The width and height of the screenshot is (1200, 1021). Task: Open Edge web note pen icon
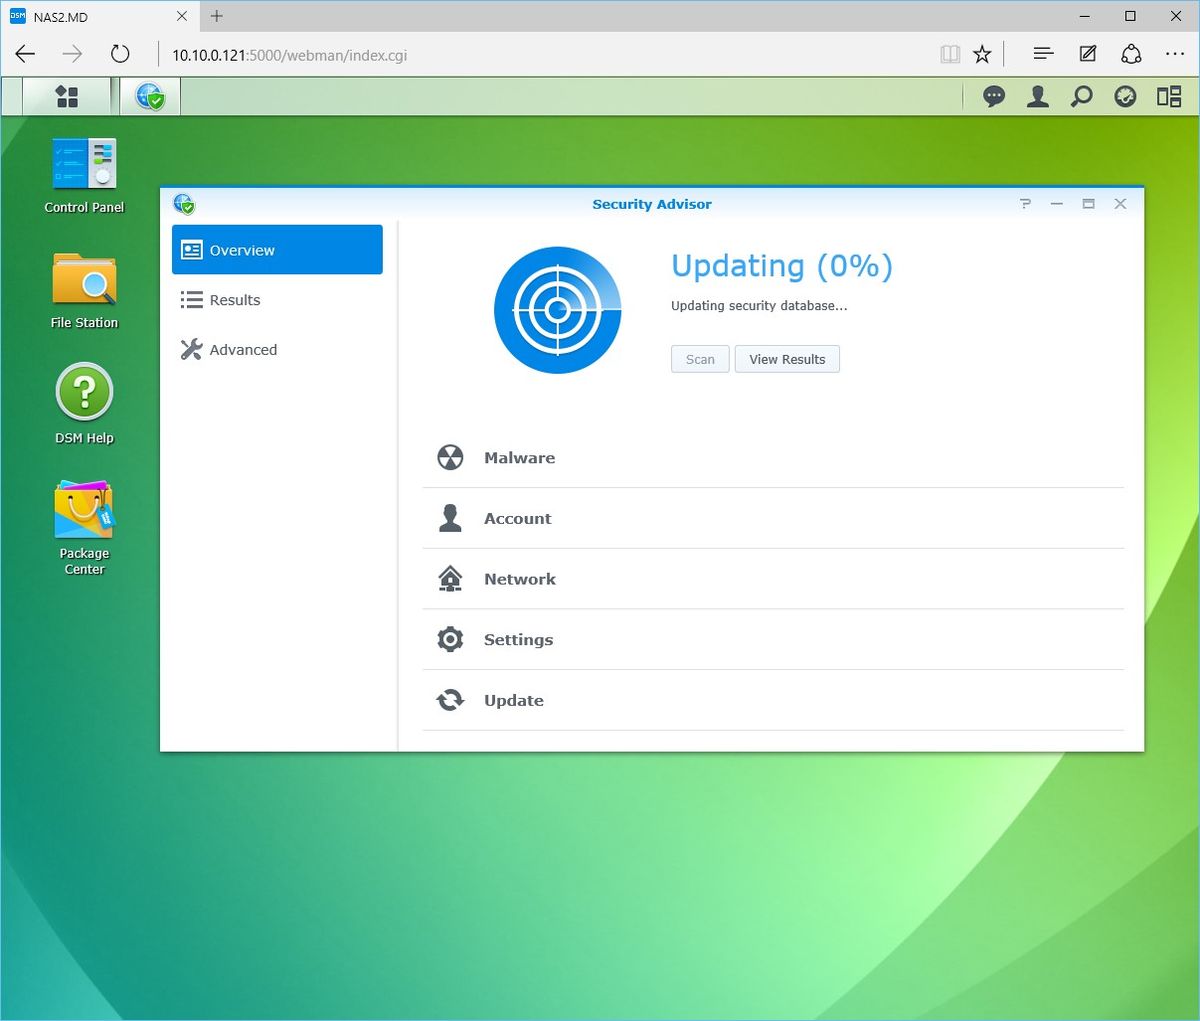(1088, 54)
